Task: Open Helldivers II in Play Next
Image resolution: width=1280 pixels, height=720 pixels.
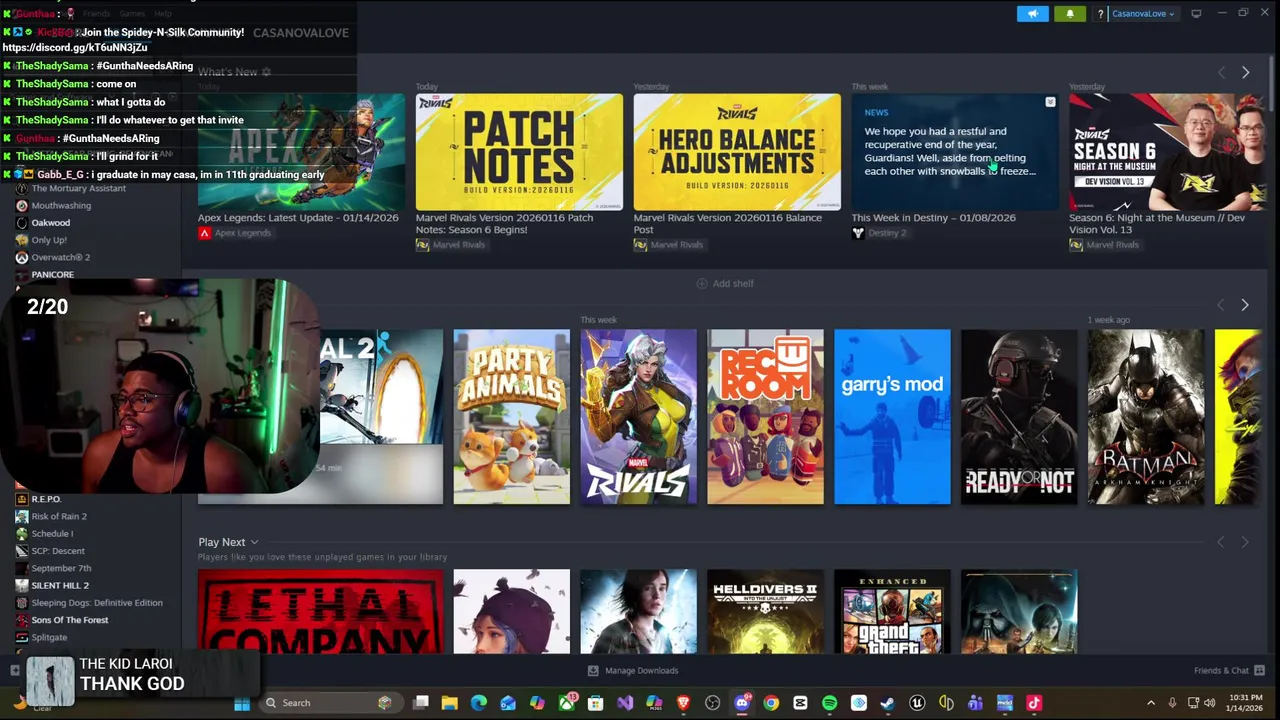Action: tap(765, 612)
